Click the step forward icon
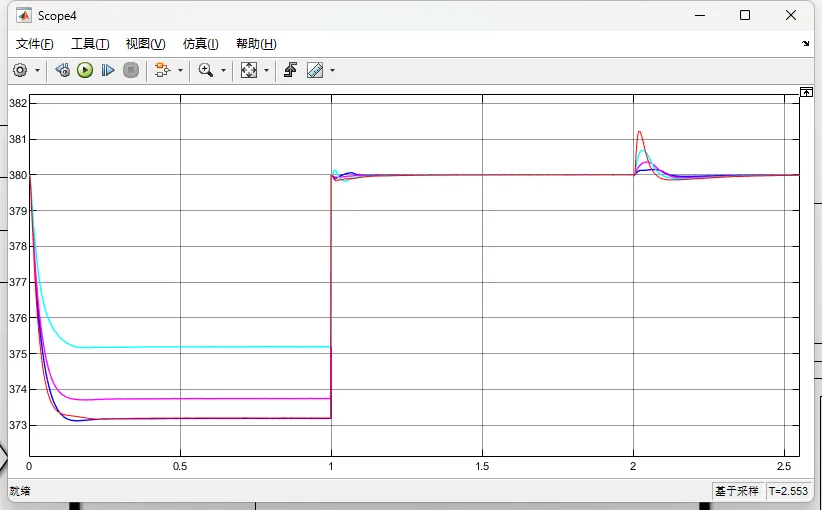The width and height of the screenshot is (822, 510). click(x=108, y=70)
